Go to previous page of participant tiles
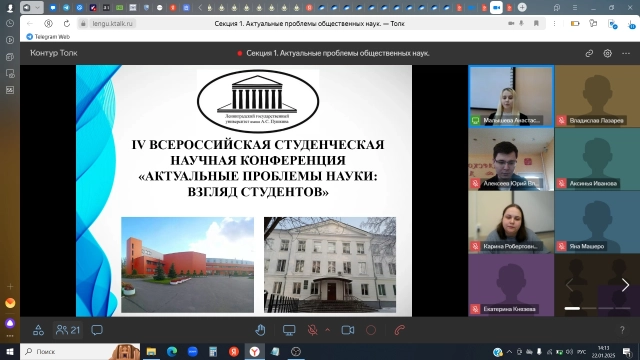Viewport: 640px width, 360px height. [569, 285]
